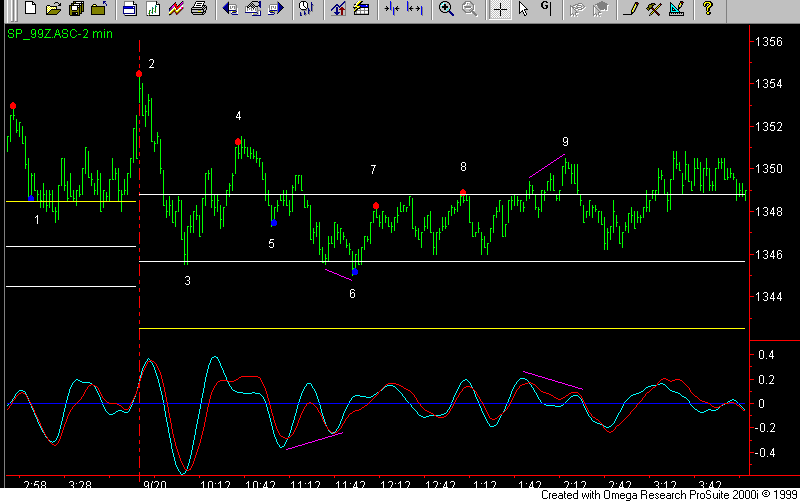Click the ruler and triangle drawing icon
This screenshot has width=800, height=501.
(x=677, y=9)
